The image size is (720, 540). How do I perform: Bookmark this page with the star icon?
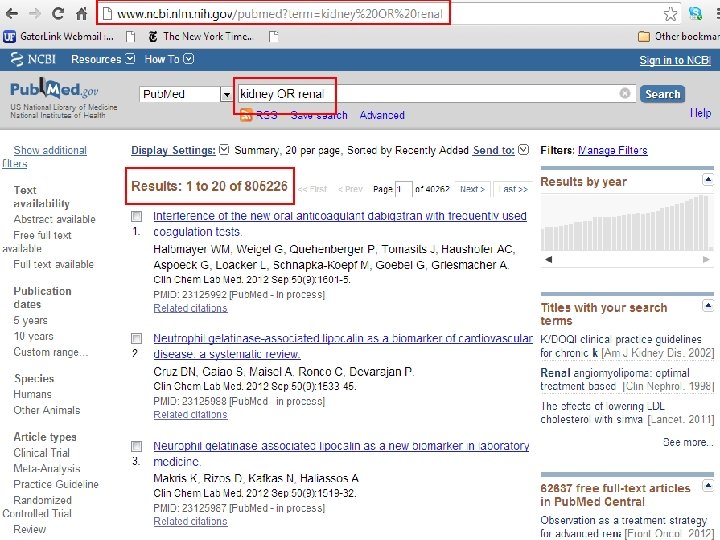670,14
